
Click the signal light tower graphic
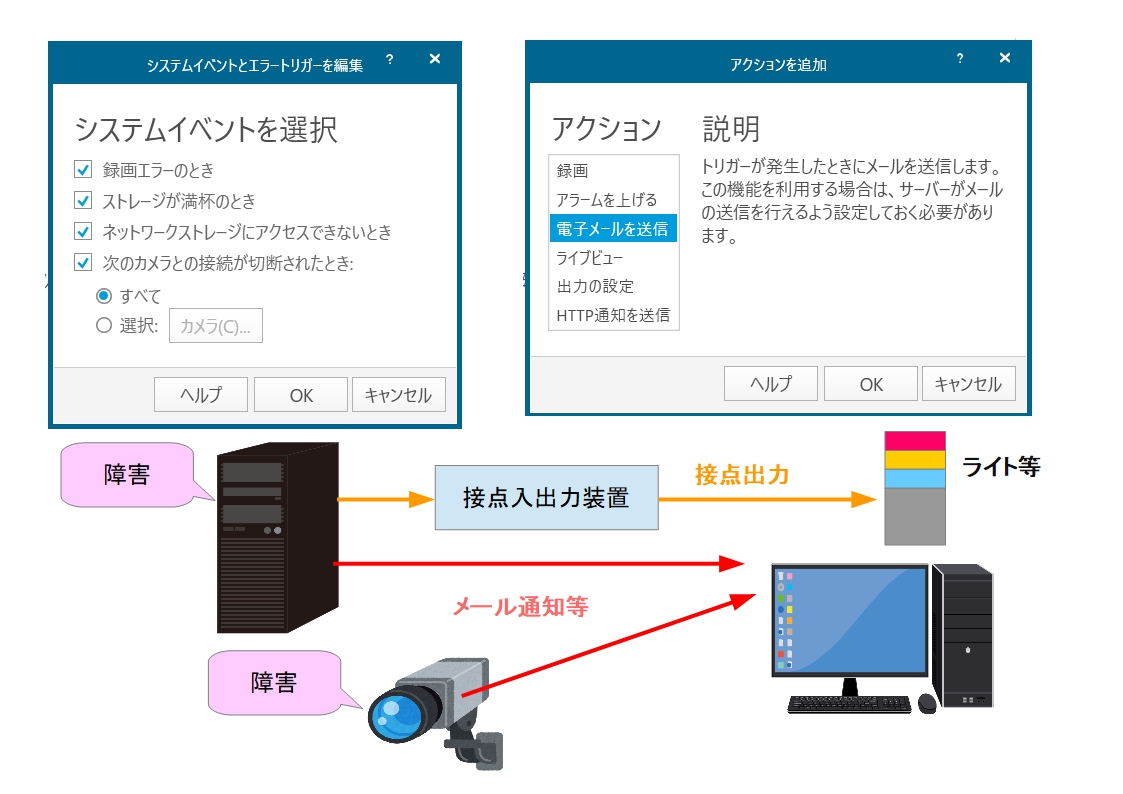(915, 488)
